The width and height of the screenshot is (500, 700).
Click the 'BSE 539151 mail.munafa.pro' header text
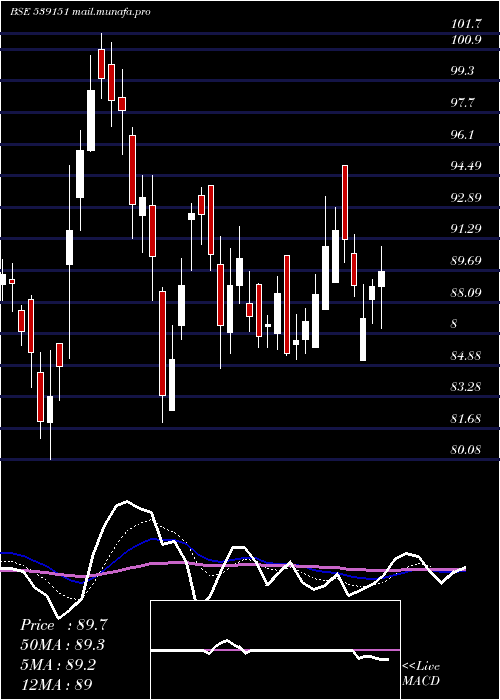tap(80, 12)
